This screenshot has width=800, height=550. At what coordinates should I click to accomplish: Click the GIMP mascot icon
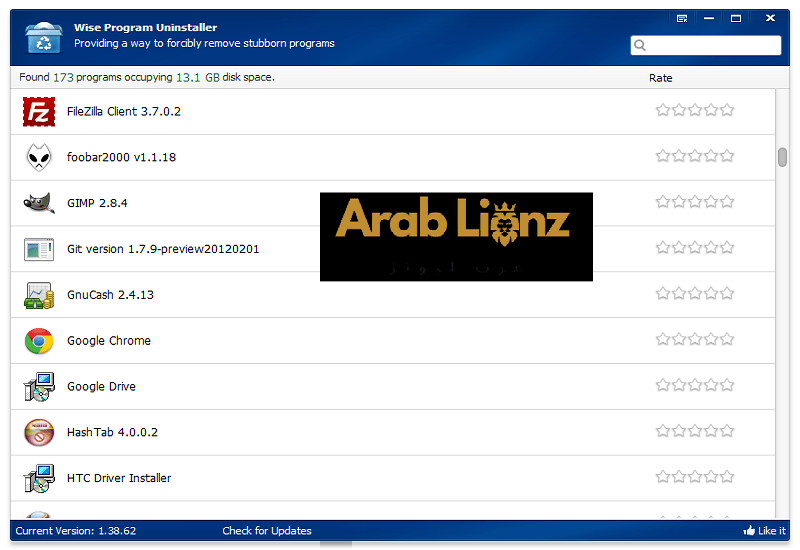pyautogui.click(x=39, y=203)
